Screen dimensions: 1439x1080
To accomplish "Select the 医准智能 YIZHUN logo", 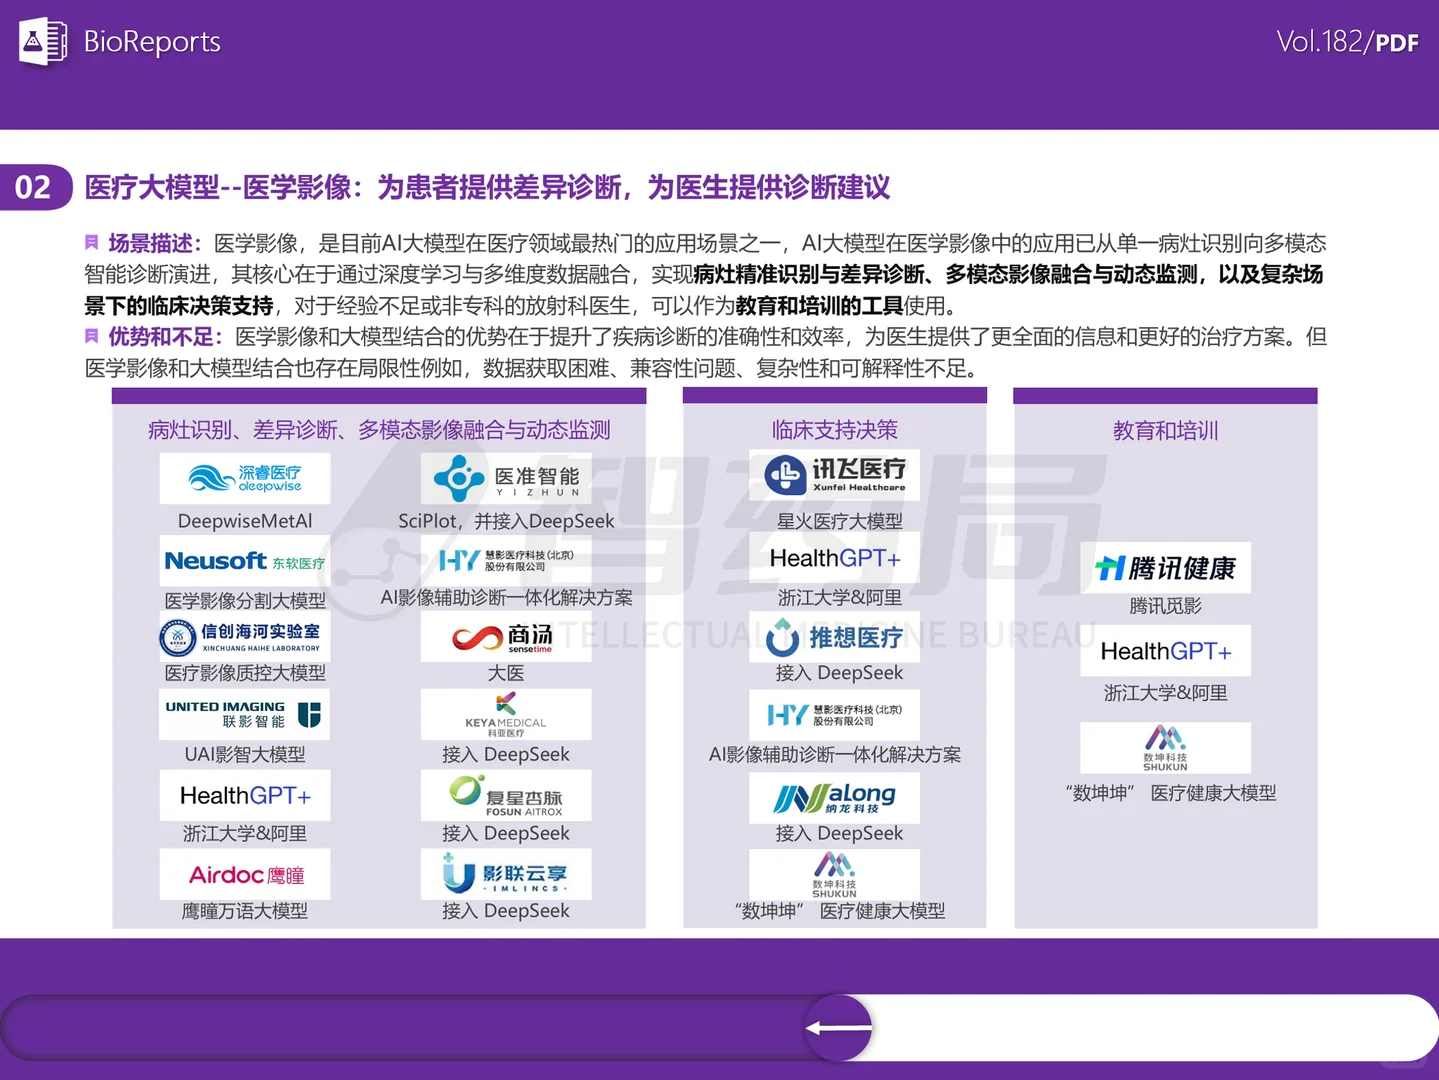I will click(505, 477).
